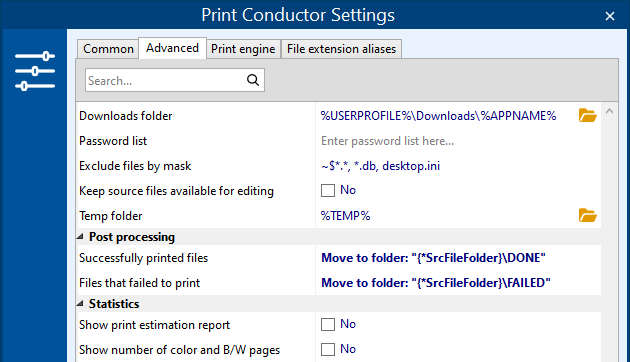Viewport: 630px width, 362px height.
Task: Select the Exclude files by mask label
Action: (x=135, y=166)
